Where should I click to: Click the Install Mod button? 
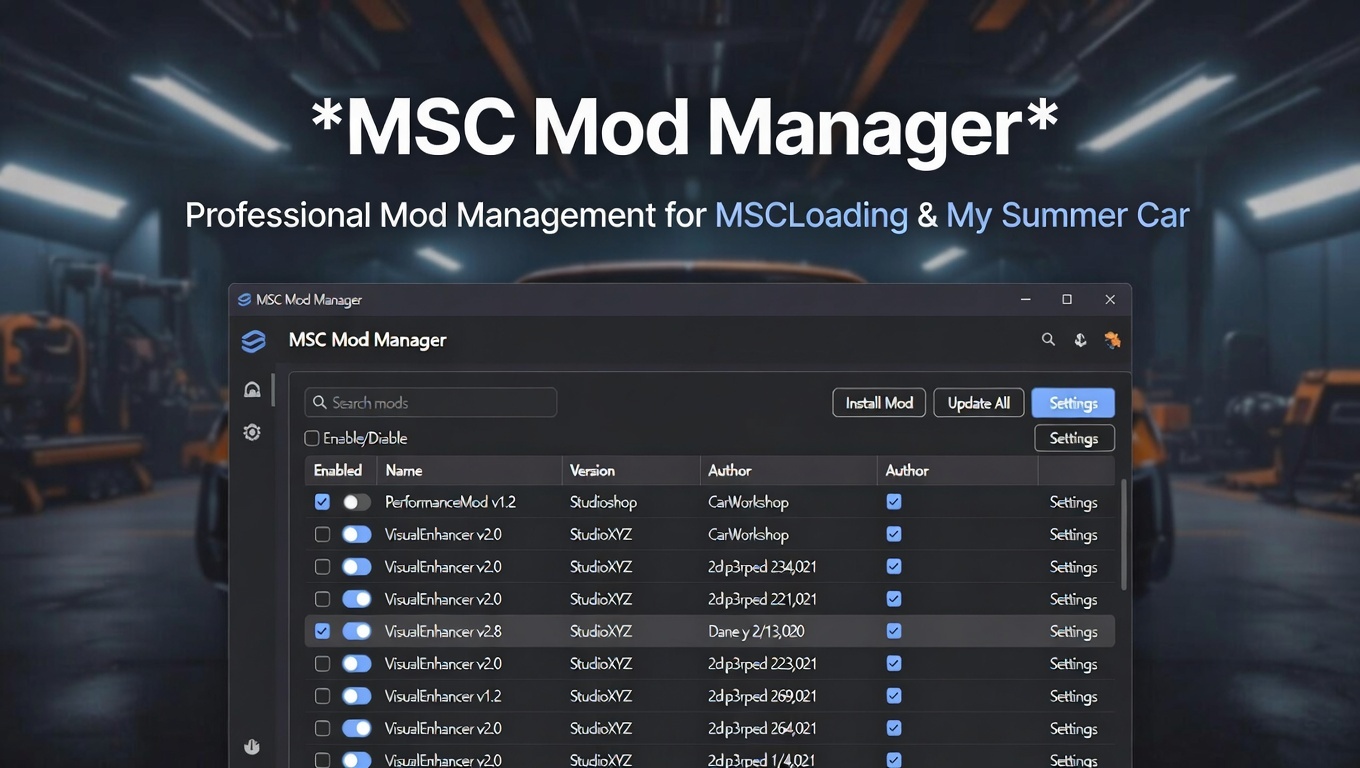(879, 403)
